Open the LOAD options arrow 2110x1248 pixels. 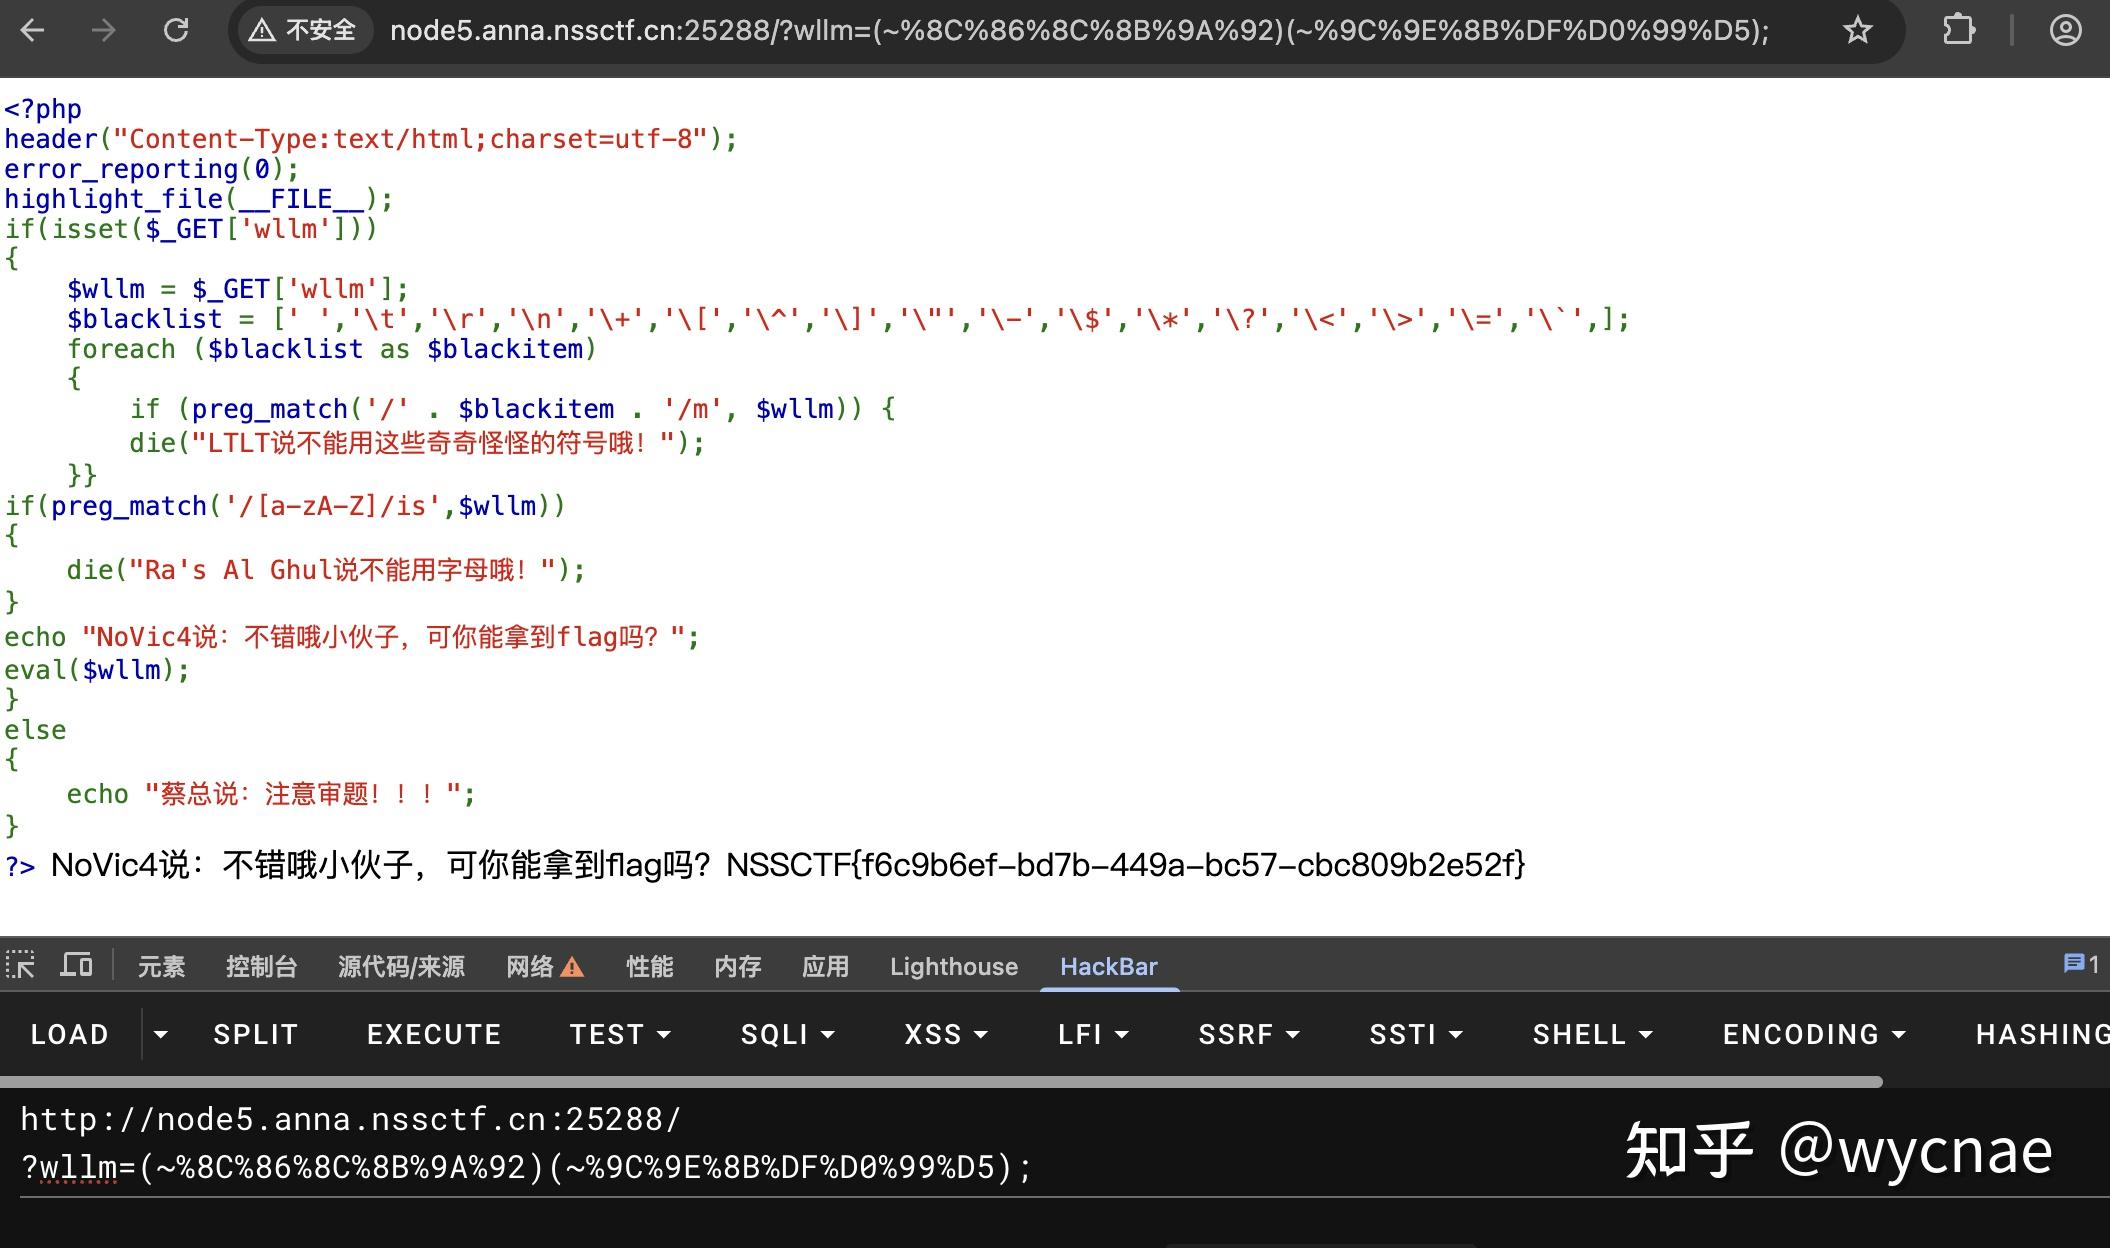tap(161, 1035)
